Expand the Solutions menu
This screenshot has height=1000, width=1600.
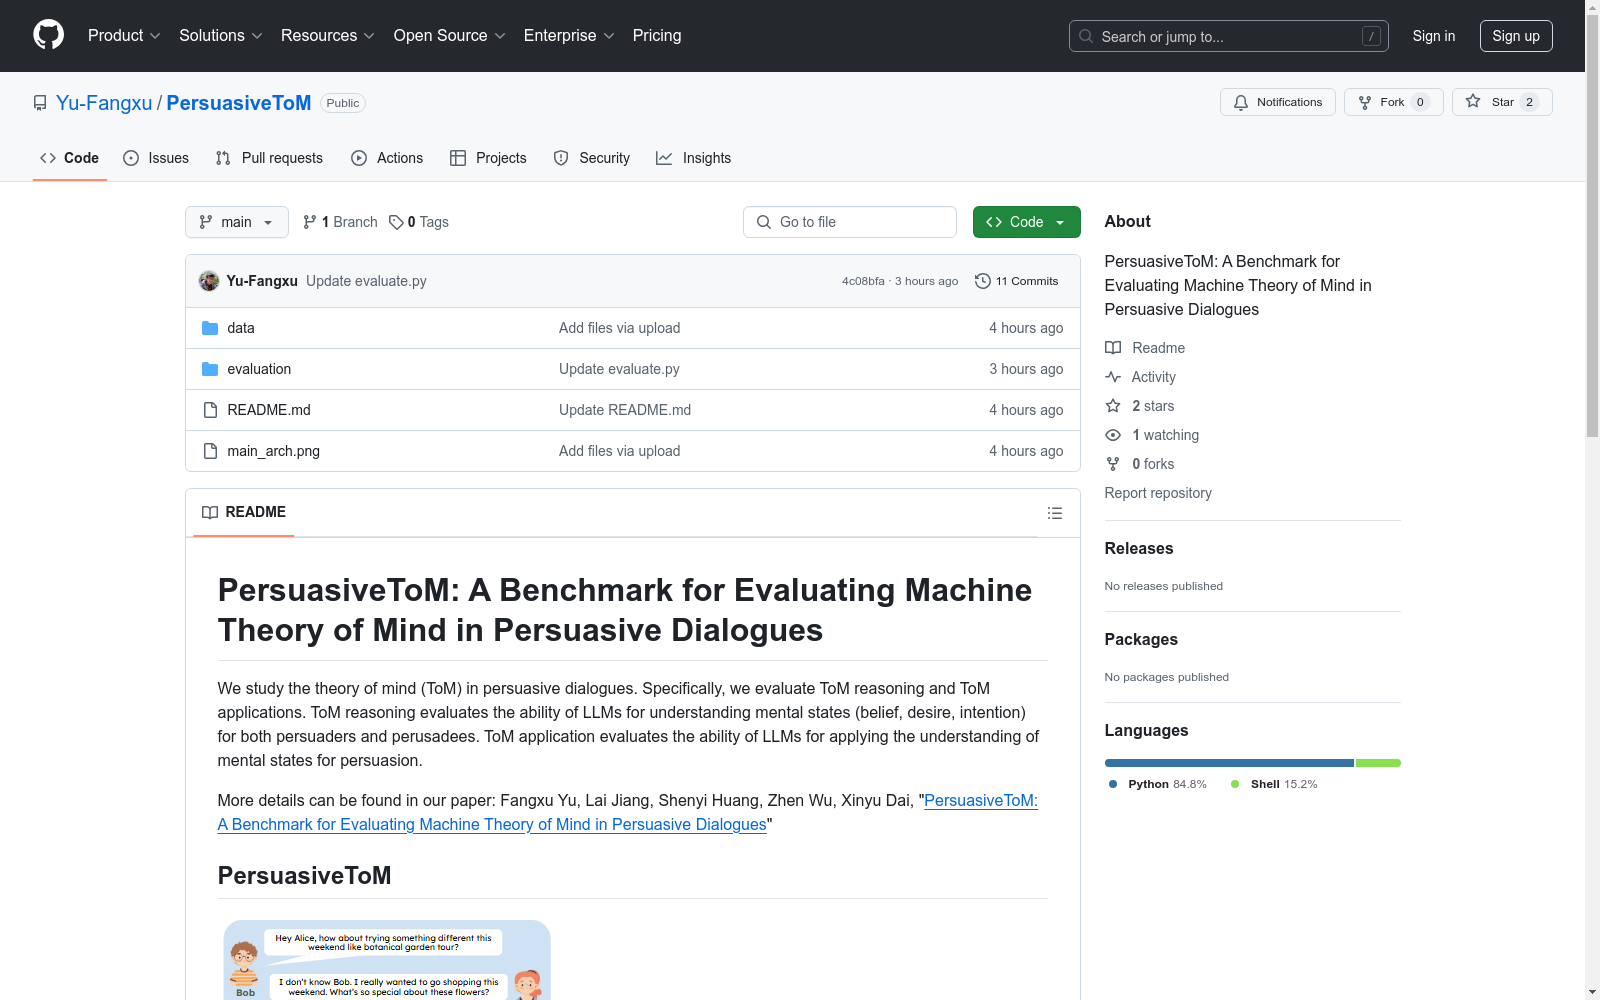point(221,36)
